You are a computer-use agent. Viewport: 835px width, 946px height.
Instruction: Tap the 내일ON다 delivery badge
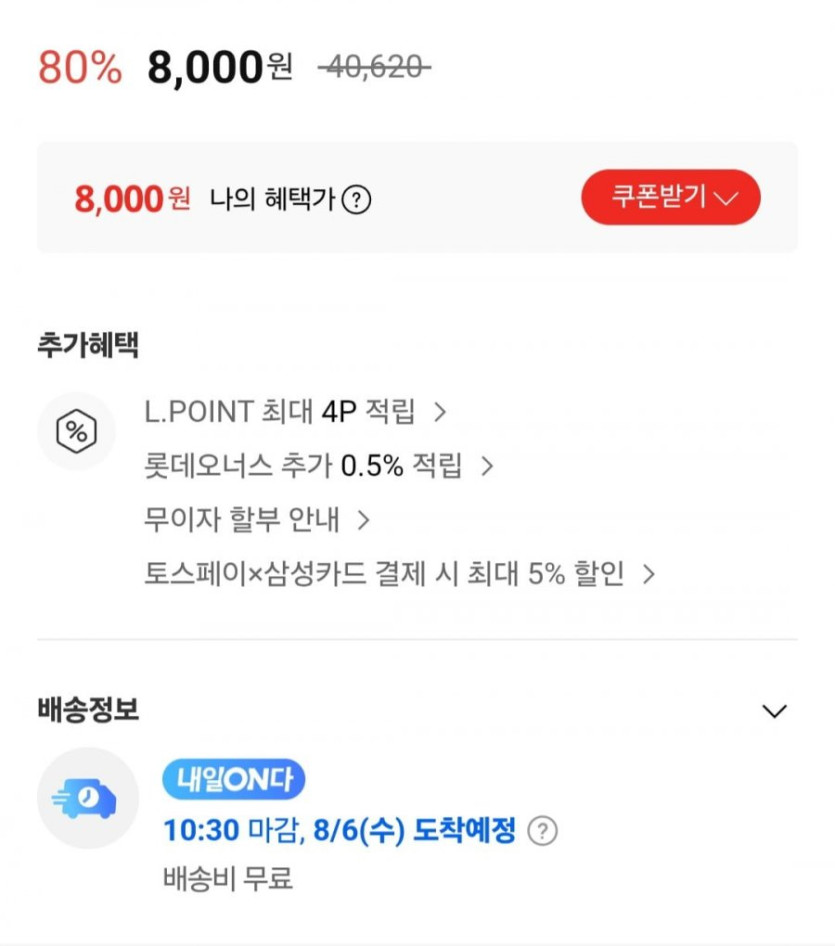(x=233, y=779)
